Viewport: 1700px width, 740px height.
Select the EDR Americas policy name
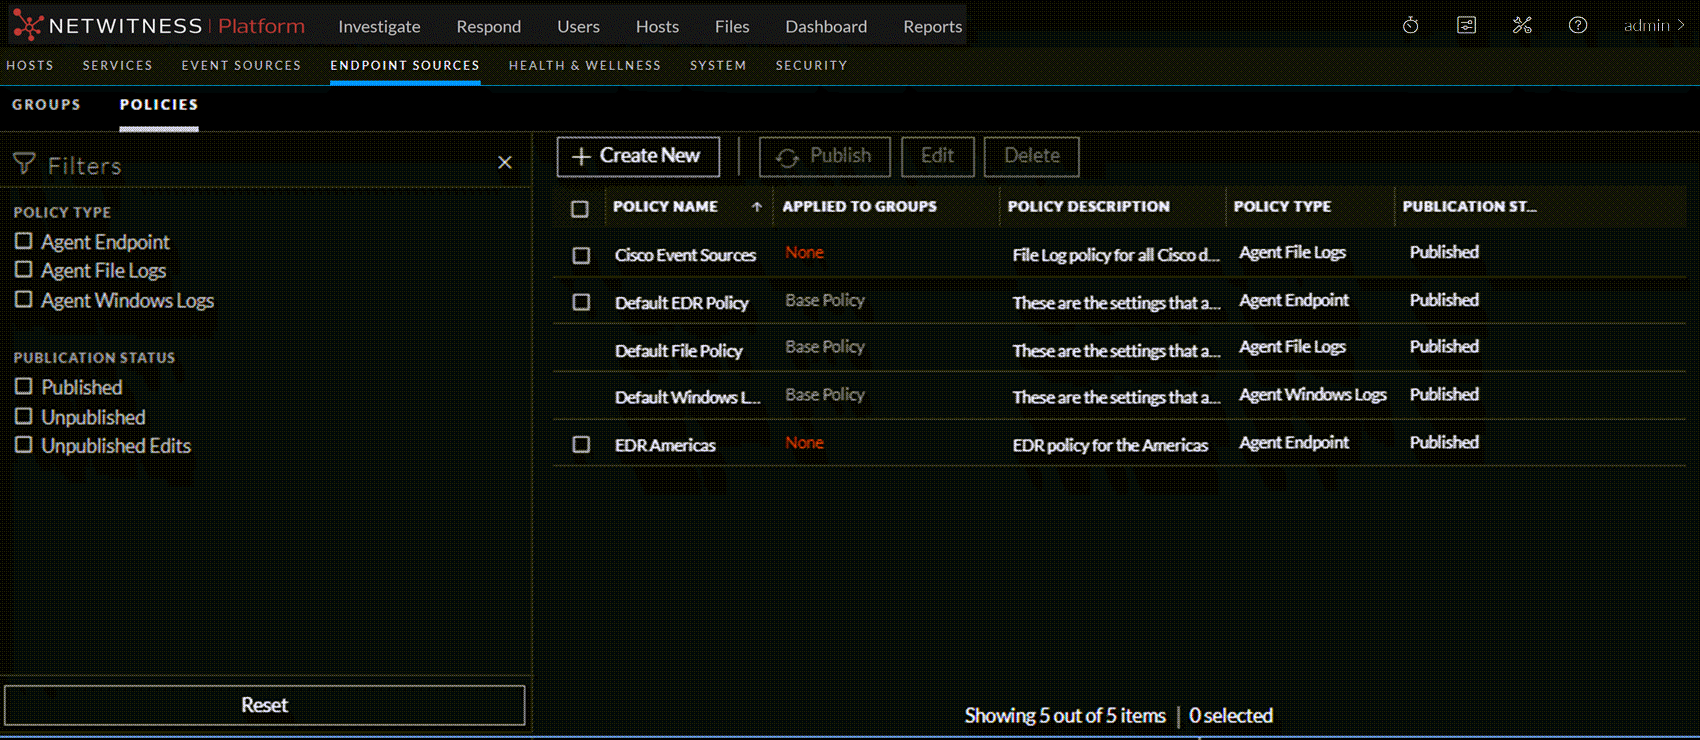(665, 445)
